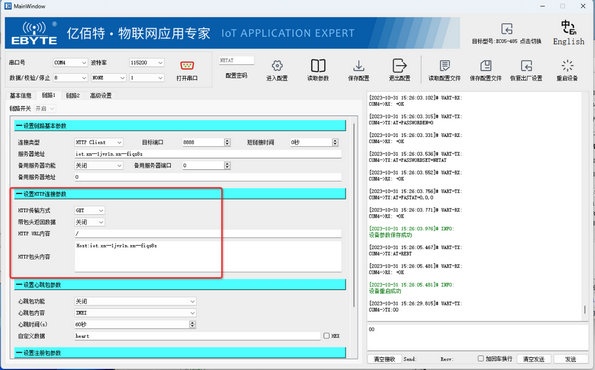Click the 读取参数 book icon
This screenshot has width=595, height=370.
(318, 66)
